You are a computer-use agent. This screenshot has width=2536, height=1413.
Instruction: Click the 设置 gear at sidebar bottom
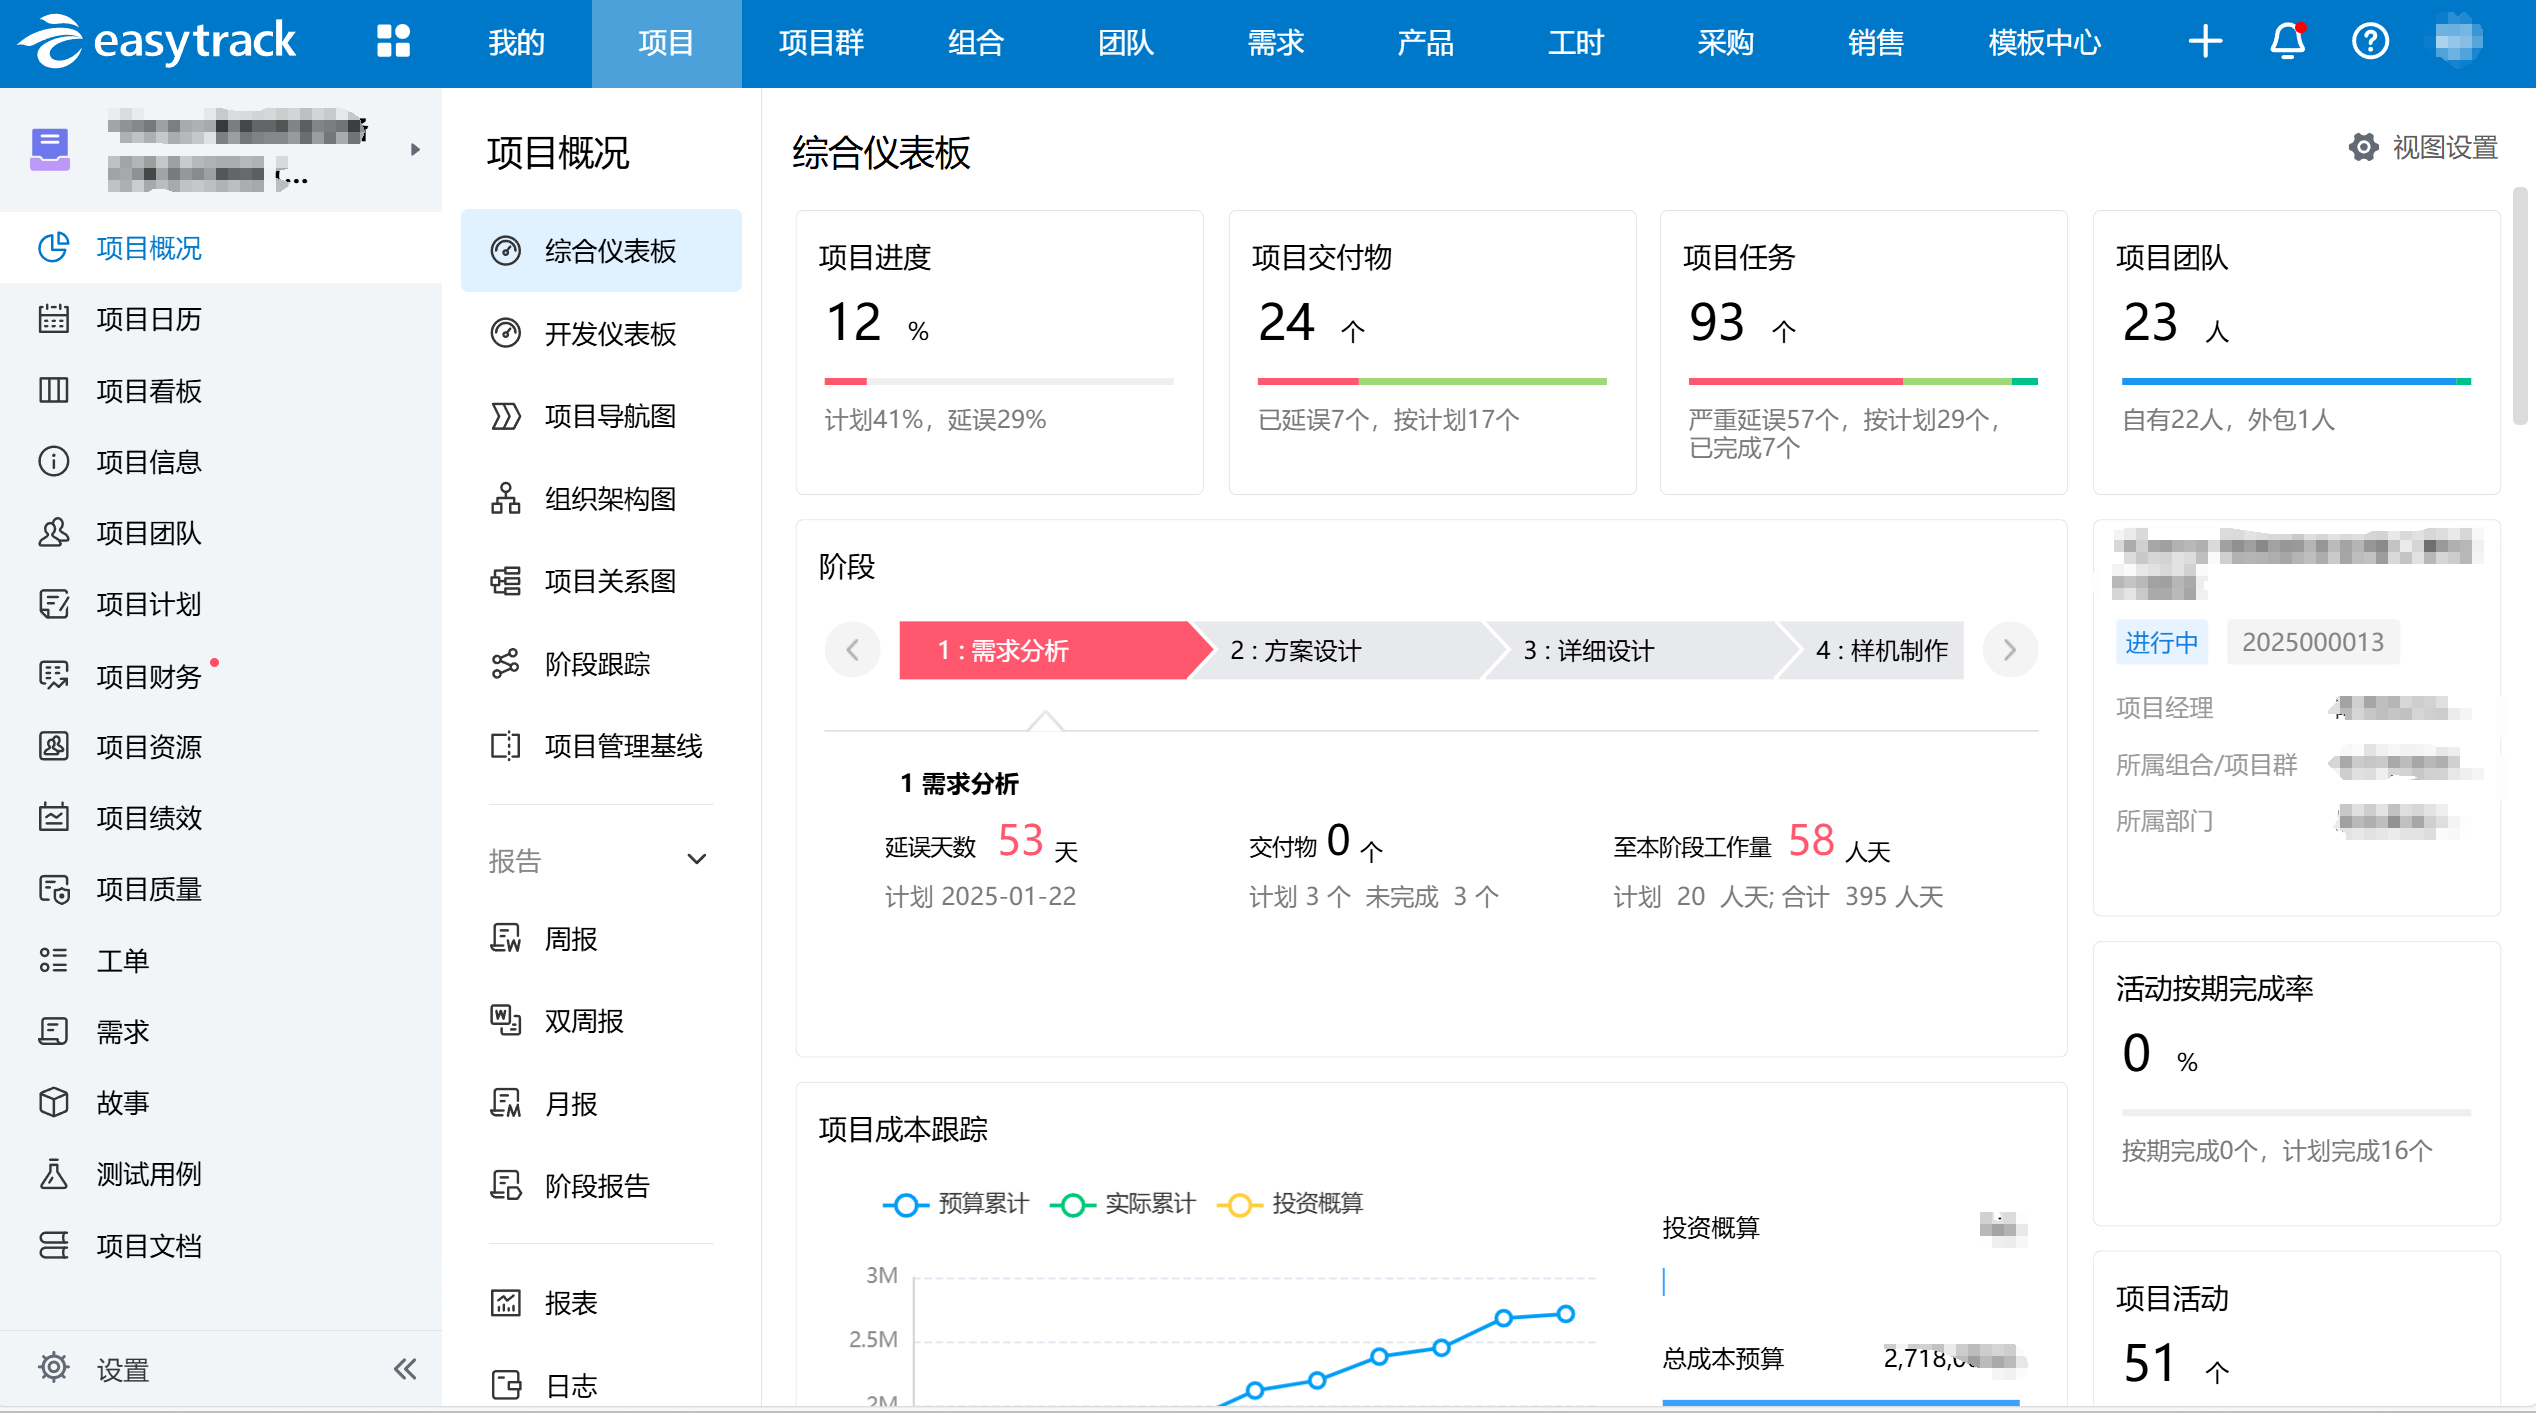click(x=54, y=1368)
